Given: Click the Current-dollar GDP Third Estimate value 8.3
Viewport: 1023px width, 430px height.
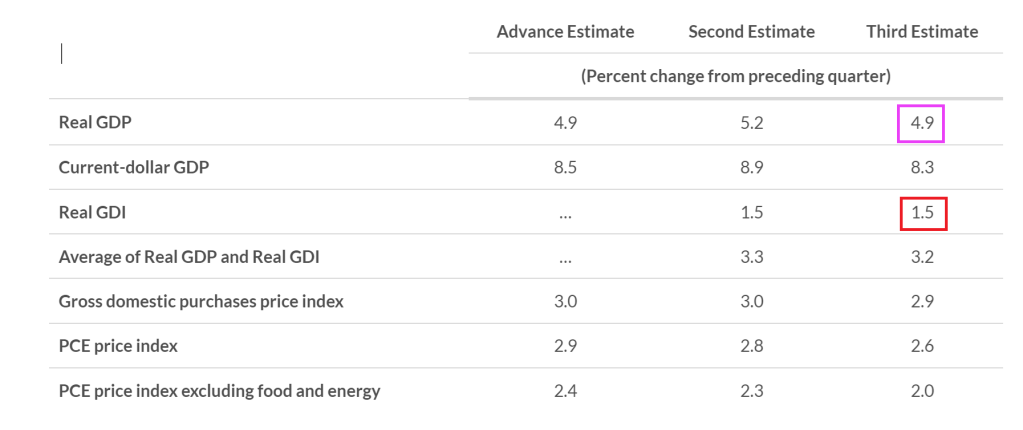Looking at the screenshot, I should (x=922, y=168).
